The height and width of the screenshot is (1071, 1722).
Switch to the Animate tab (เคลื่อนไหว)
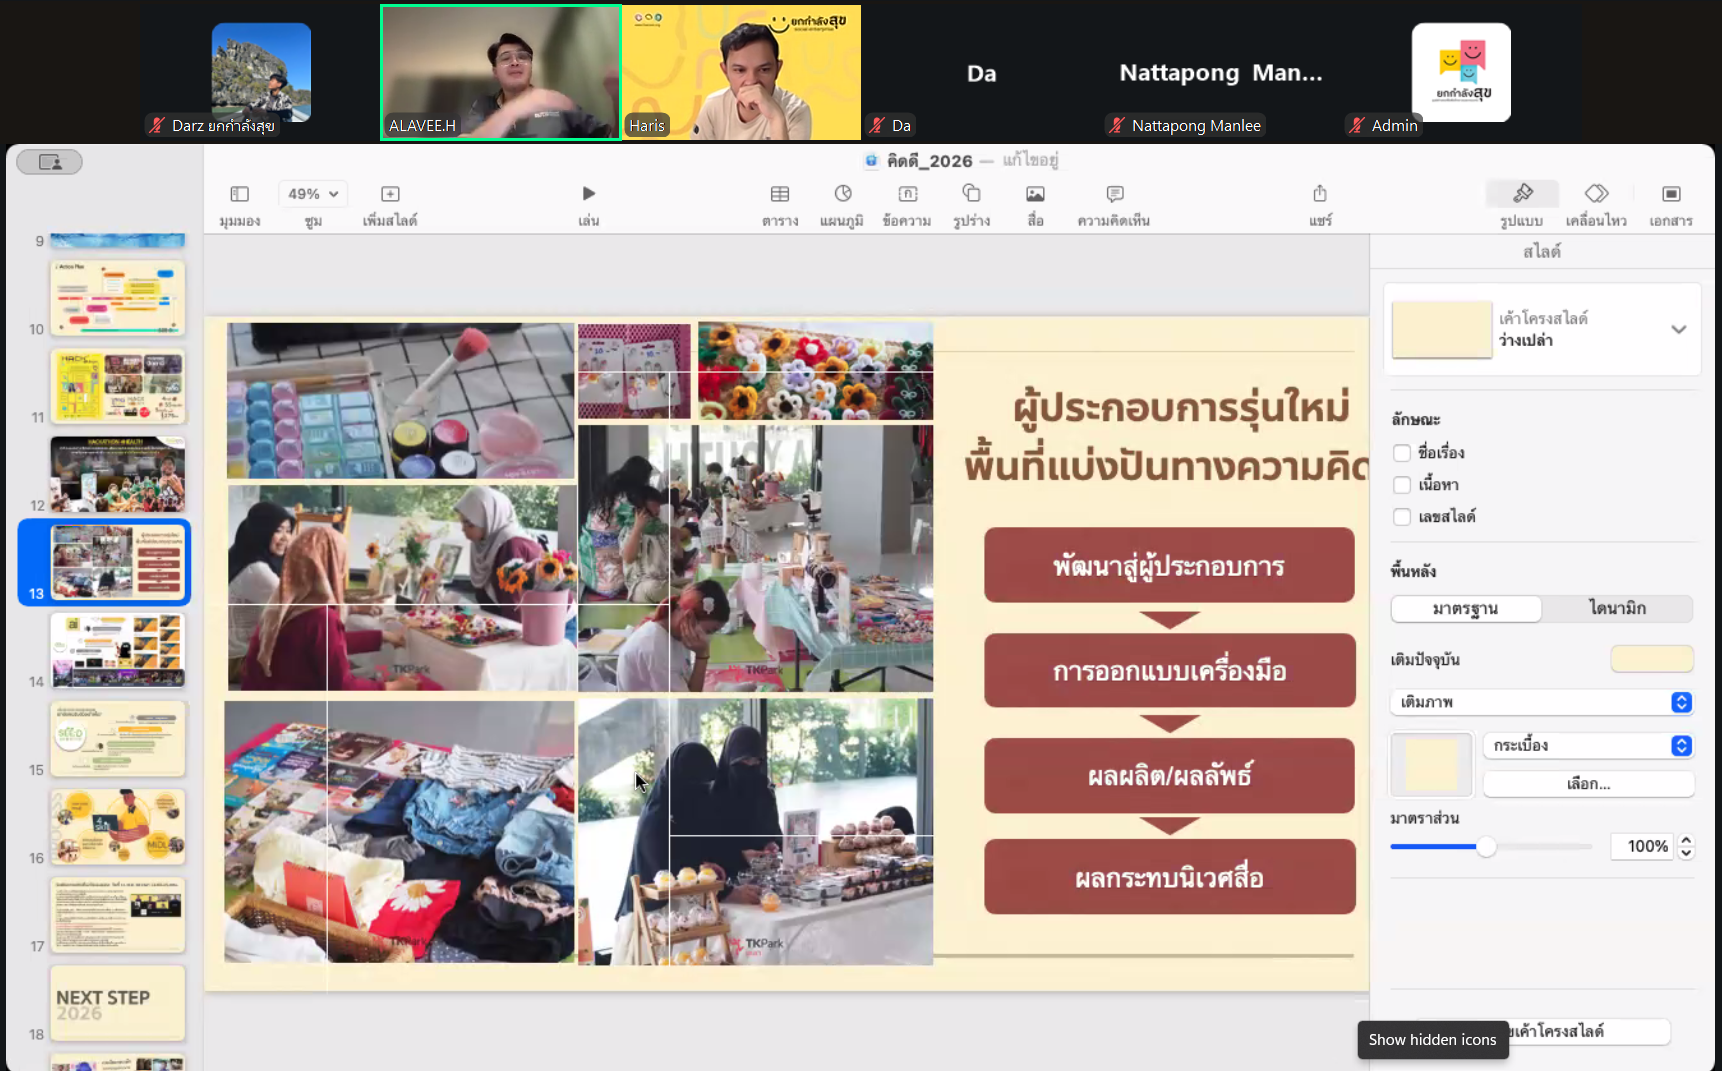click(x=1596, y=194)
